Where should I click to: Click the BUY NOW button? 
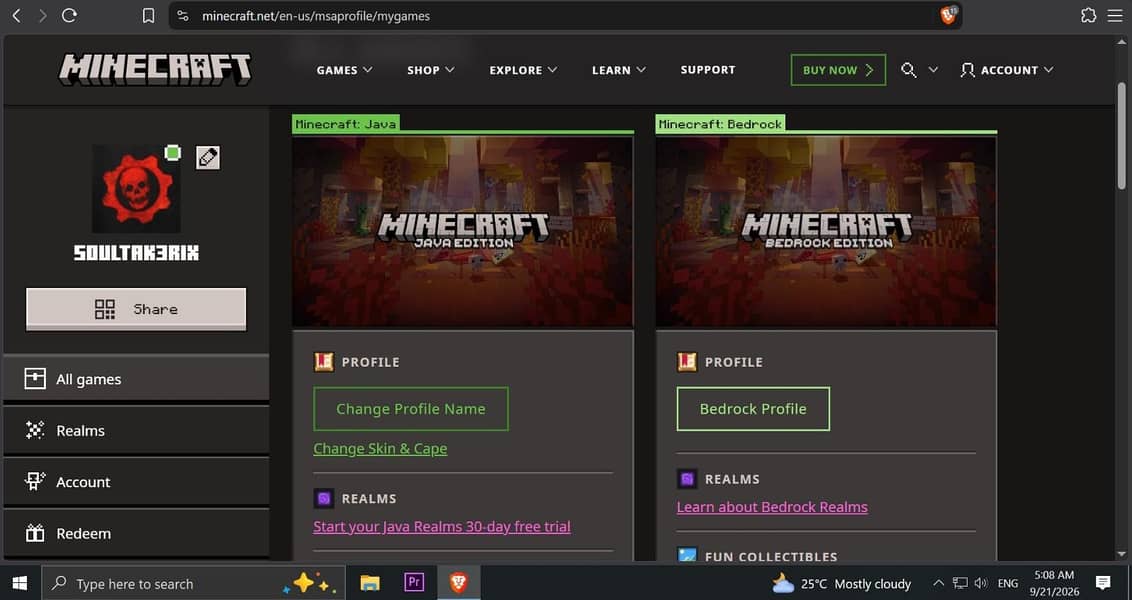coord(838,70)
